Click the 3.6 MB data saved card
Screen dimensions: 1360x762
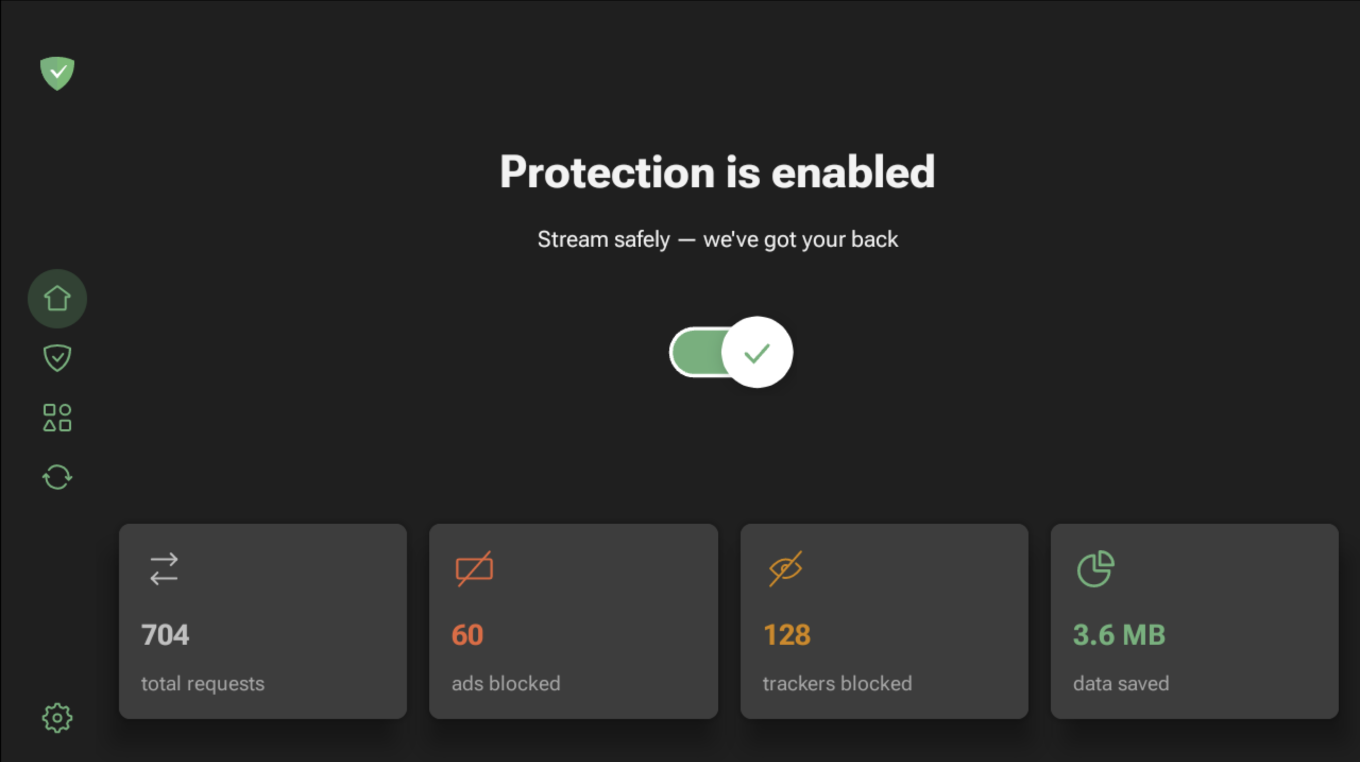tap(1194, 621)
